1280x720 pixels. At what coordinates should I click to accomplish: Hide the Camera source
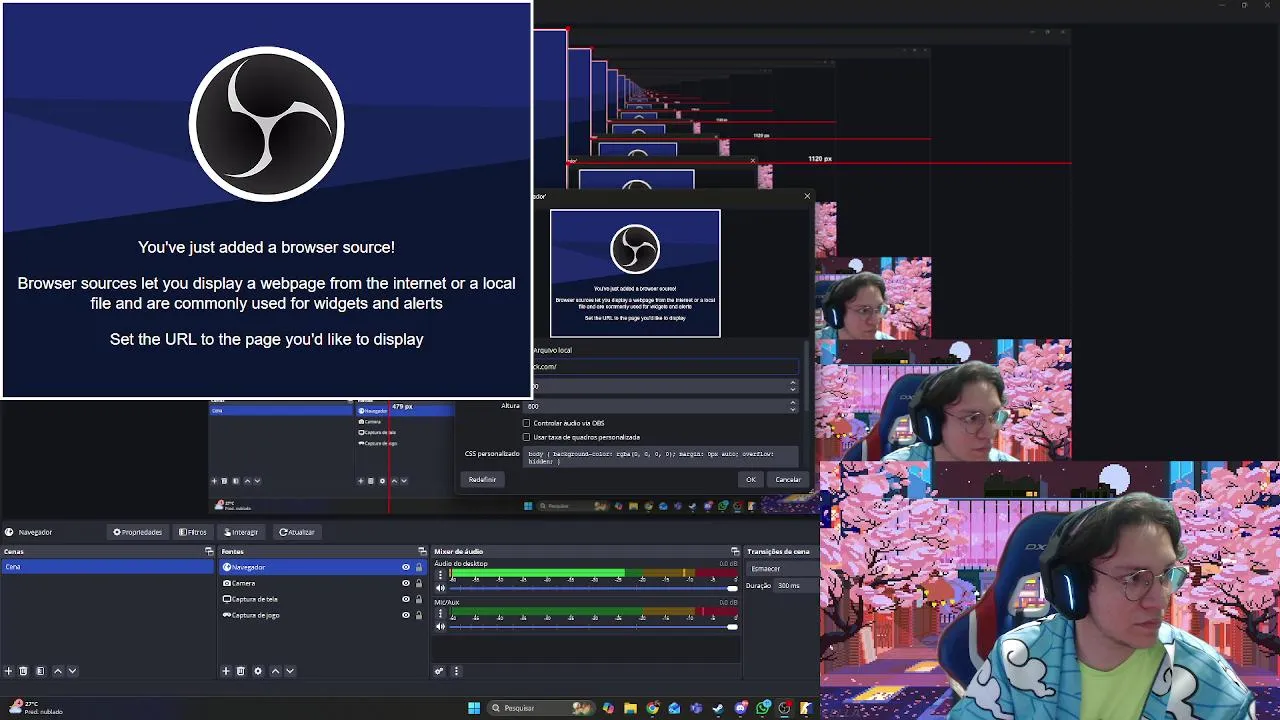tap(406, 583)
